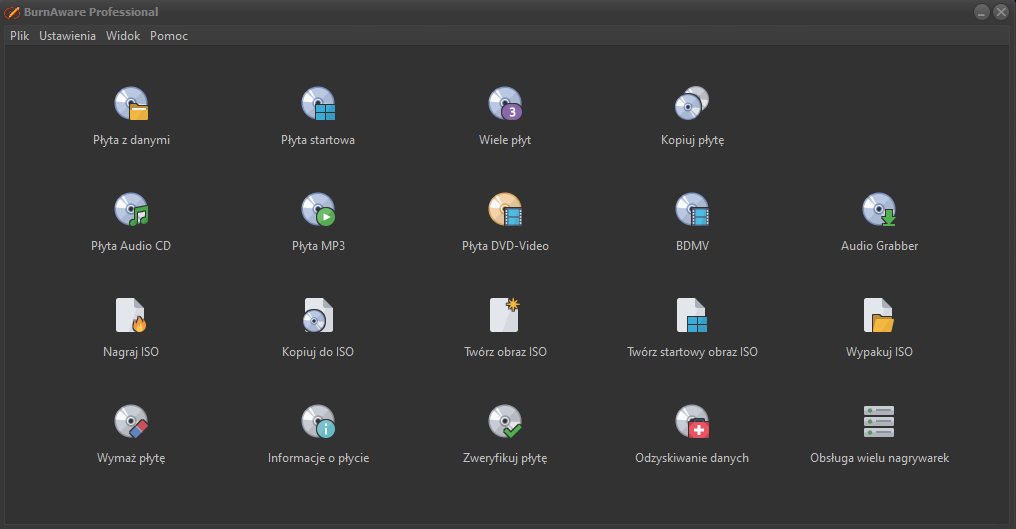
Task: Click the 'Płyta Audio CD' label
Action: pyautogui.click(x=131, y=246)
